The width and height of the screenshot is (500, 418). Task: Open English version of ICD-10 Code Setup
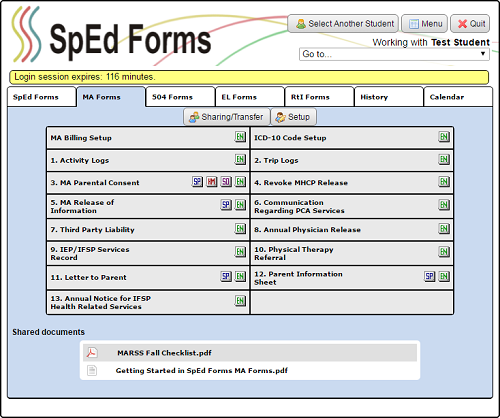point(444,137)
